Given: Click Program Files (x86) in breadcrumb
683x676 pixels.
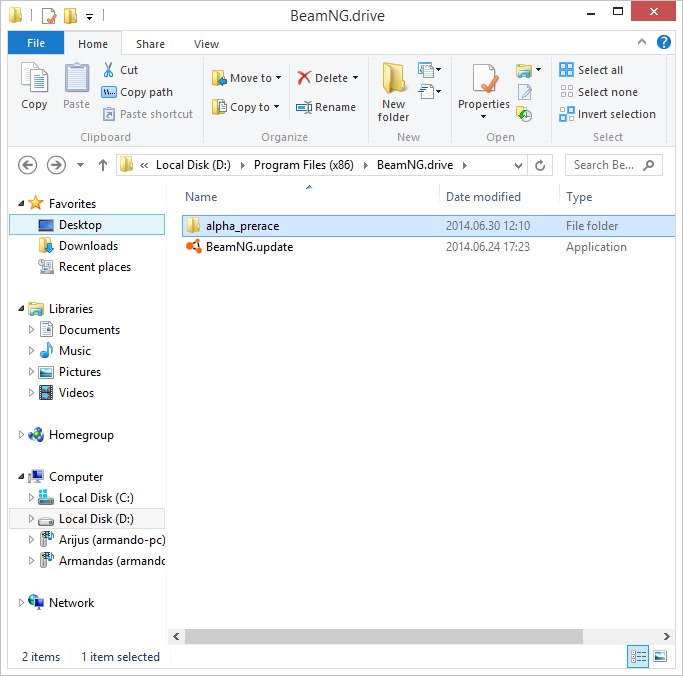Looking at the screenshot, I should point(304,165).
